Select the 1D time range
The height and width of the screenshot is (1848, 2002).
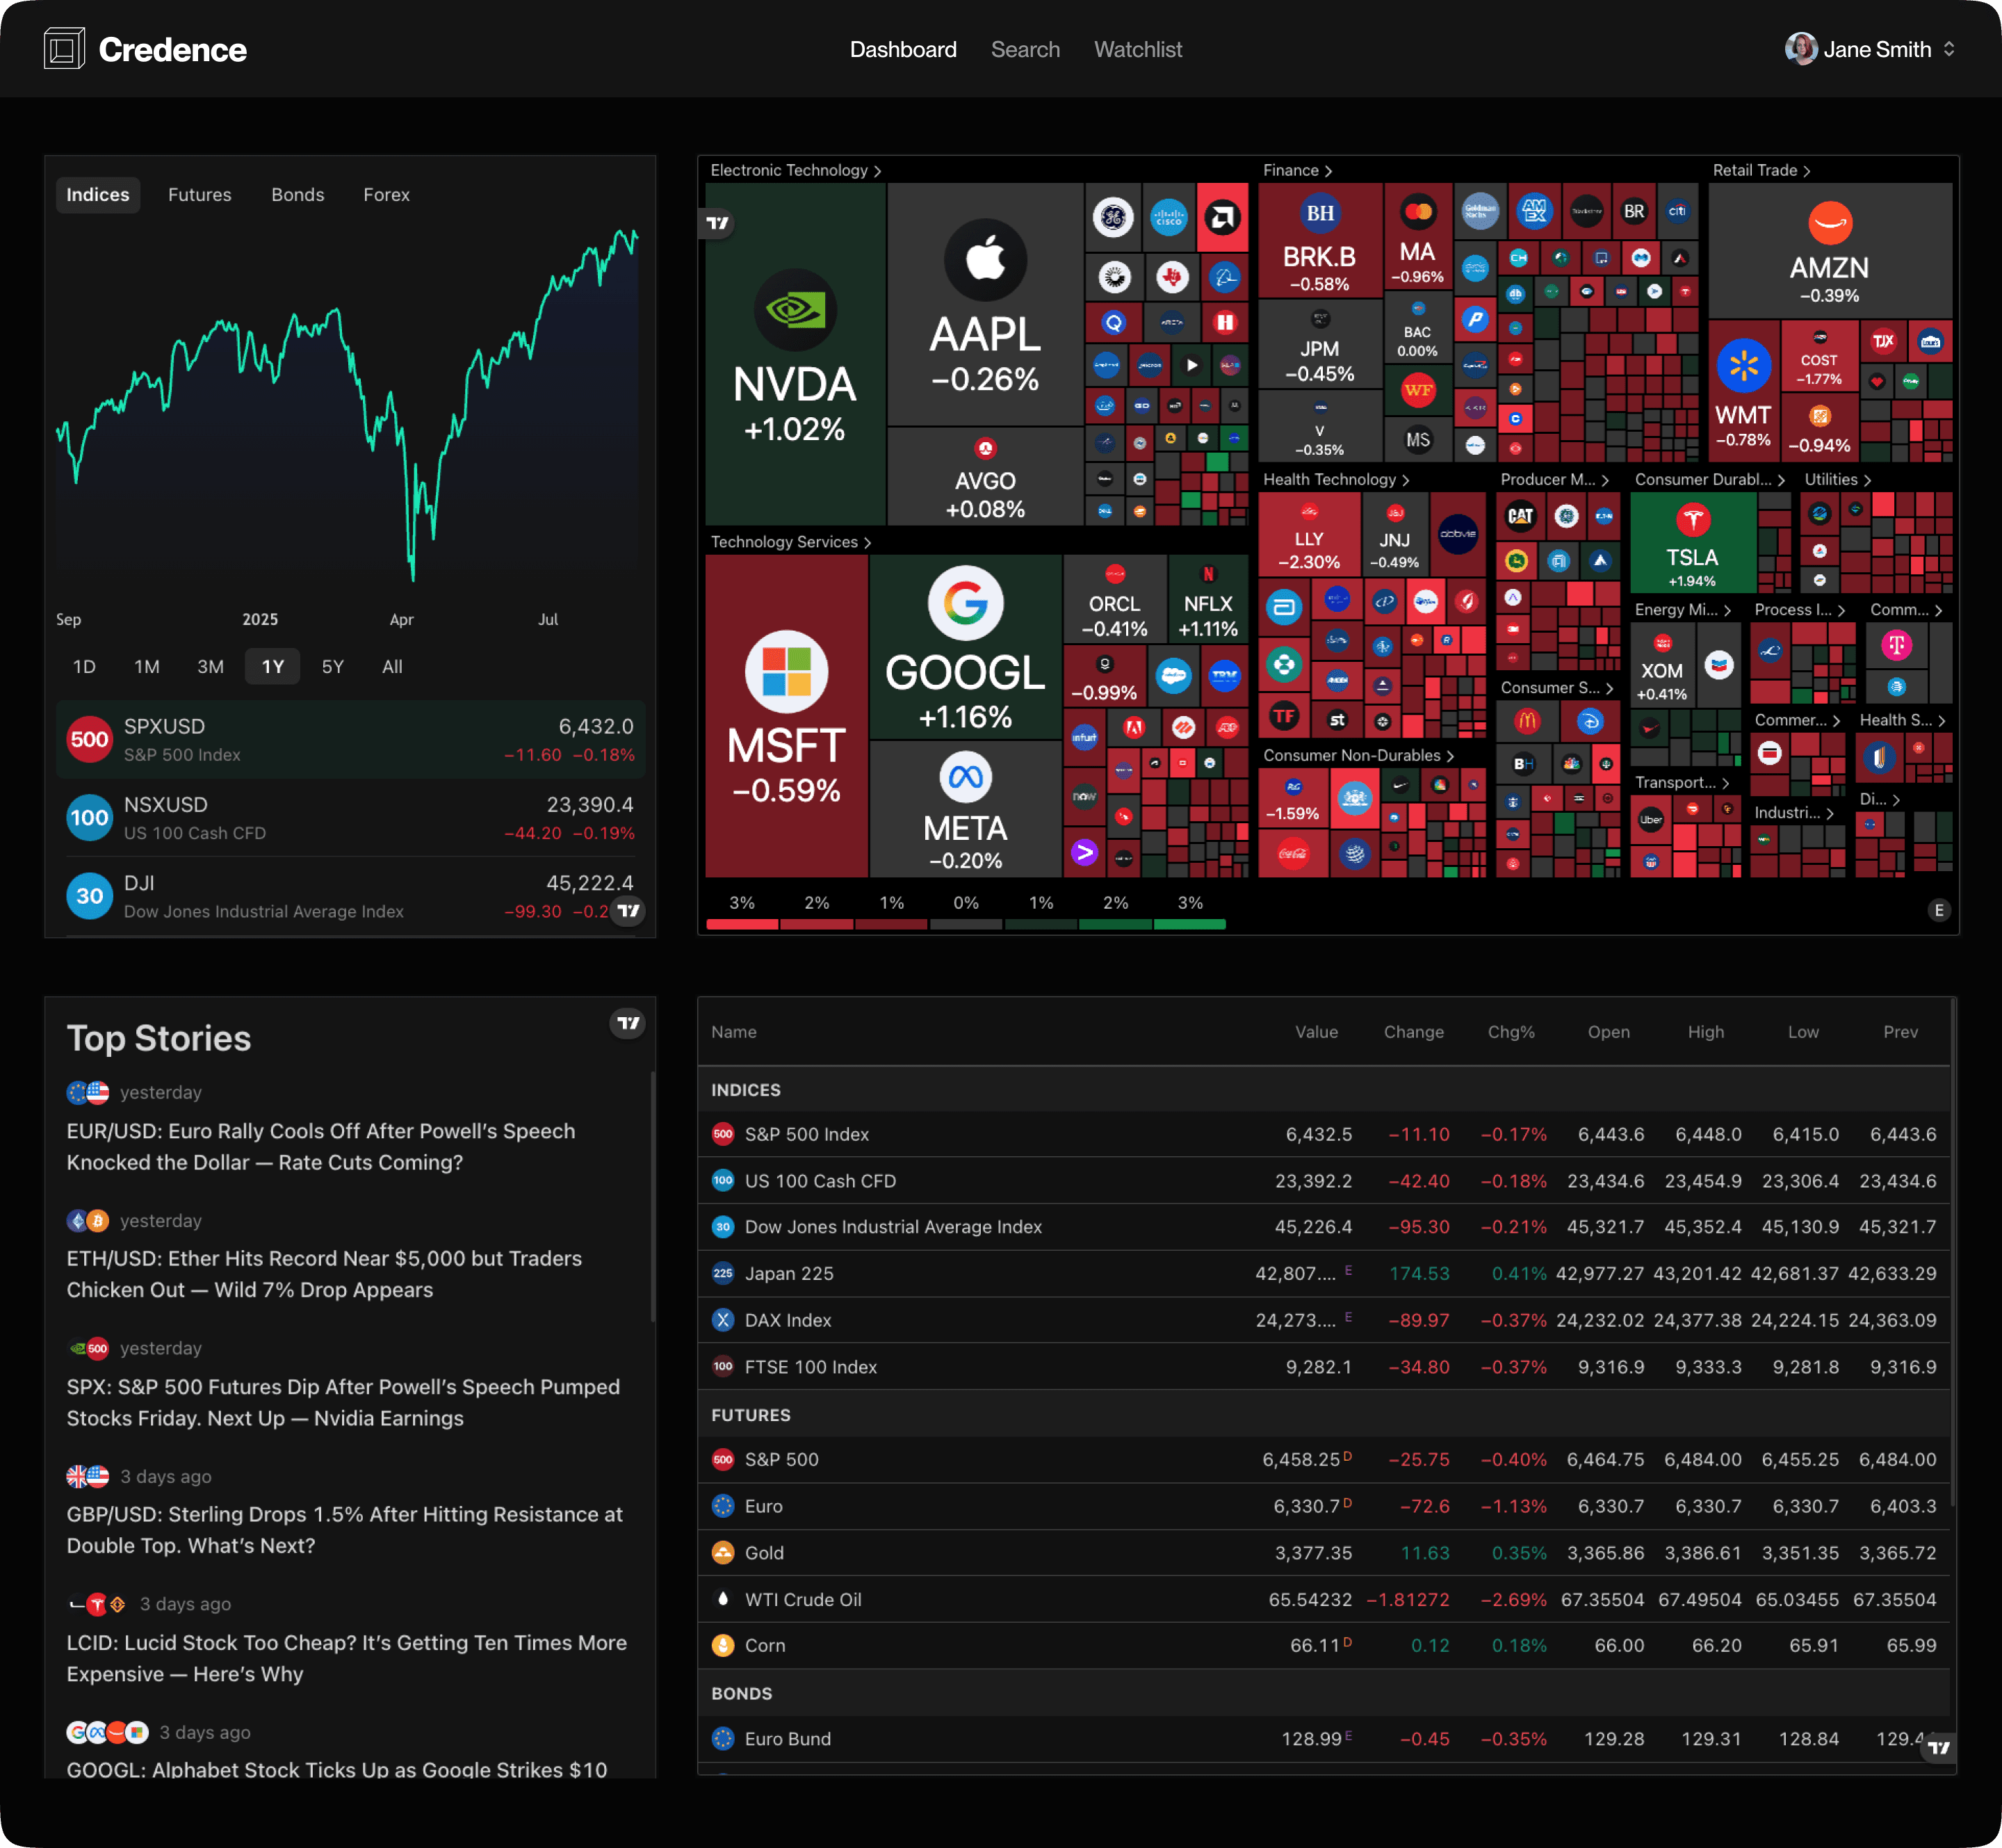point(85,667)
